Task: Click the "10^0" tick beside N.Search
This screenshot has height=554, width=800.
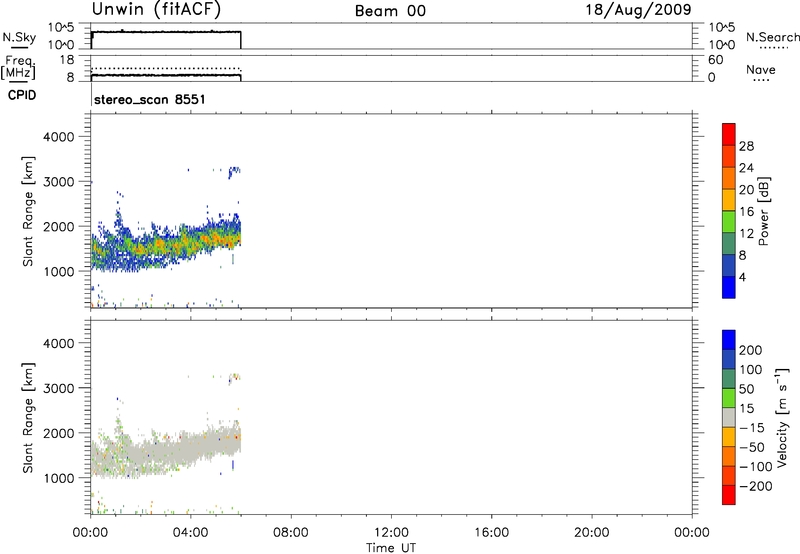Action: click(722, 45)
